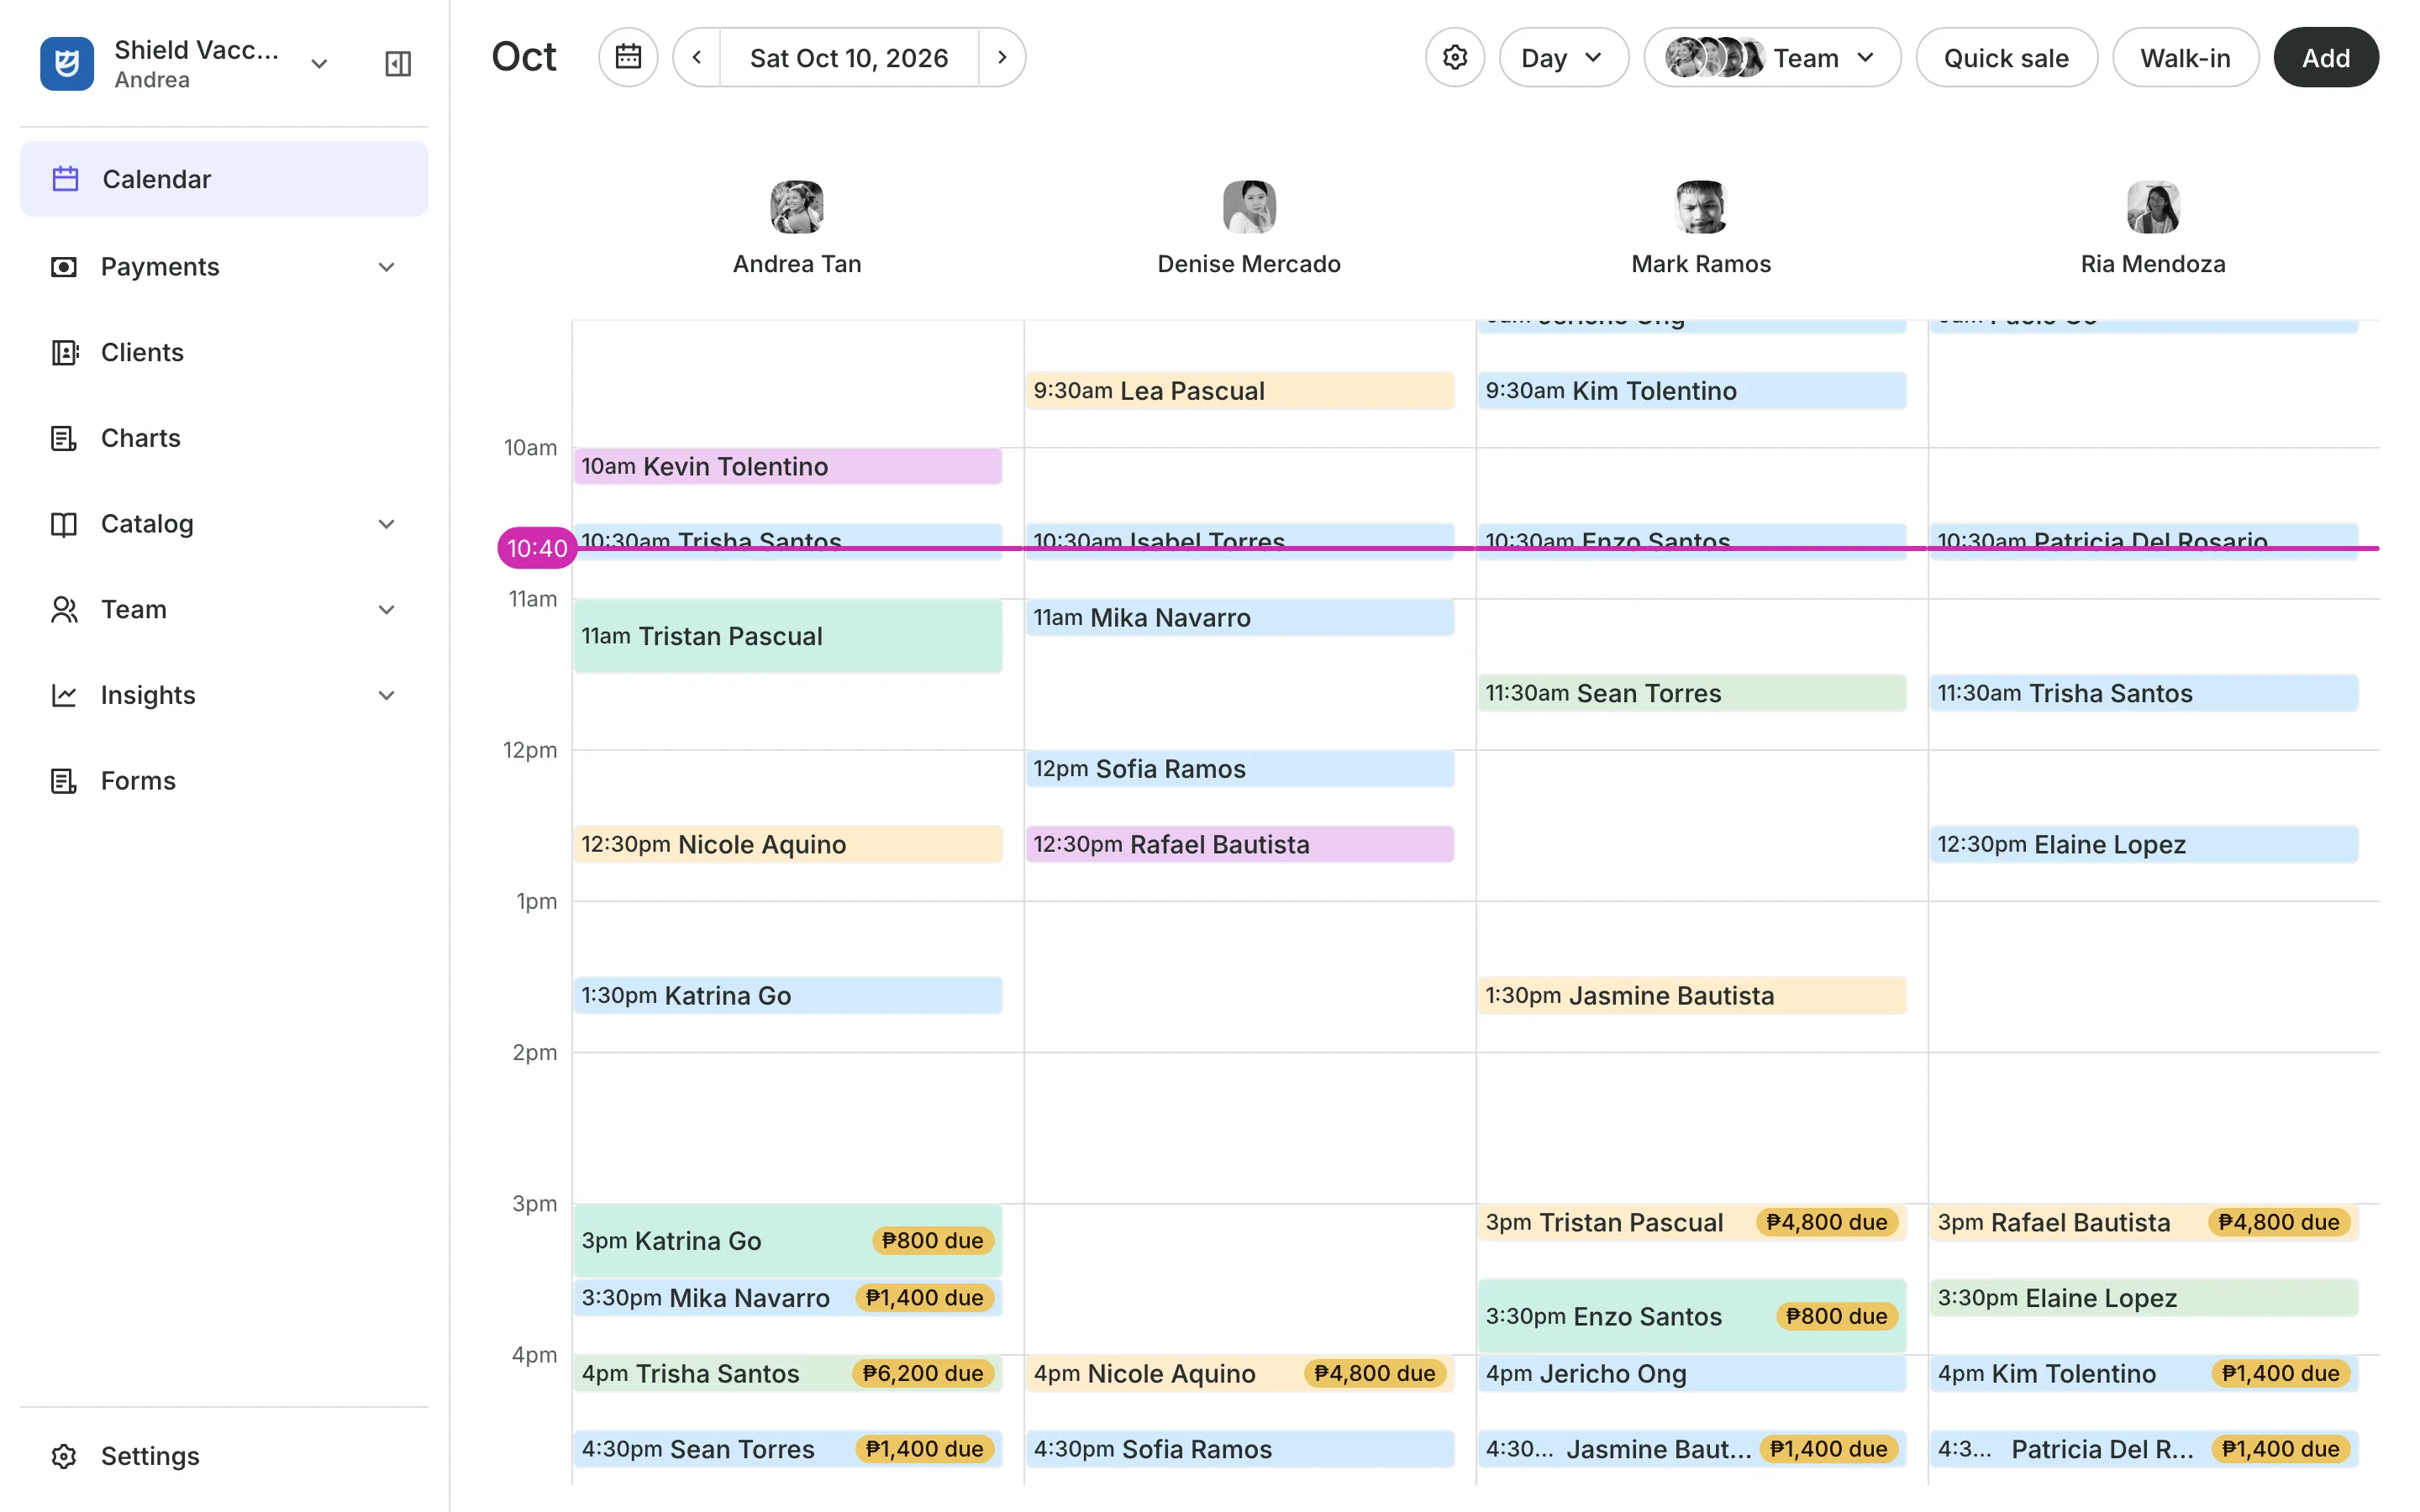2420x1512 pixels.
Task: Go to previous day arrow
Action: pos(697,57)
